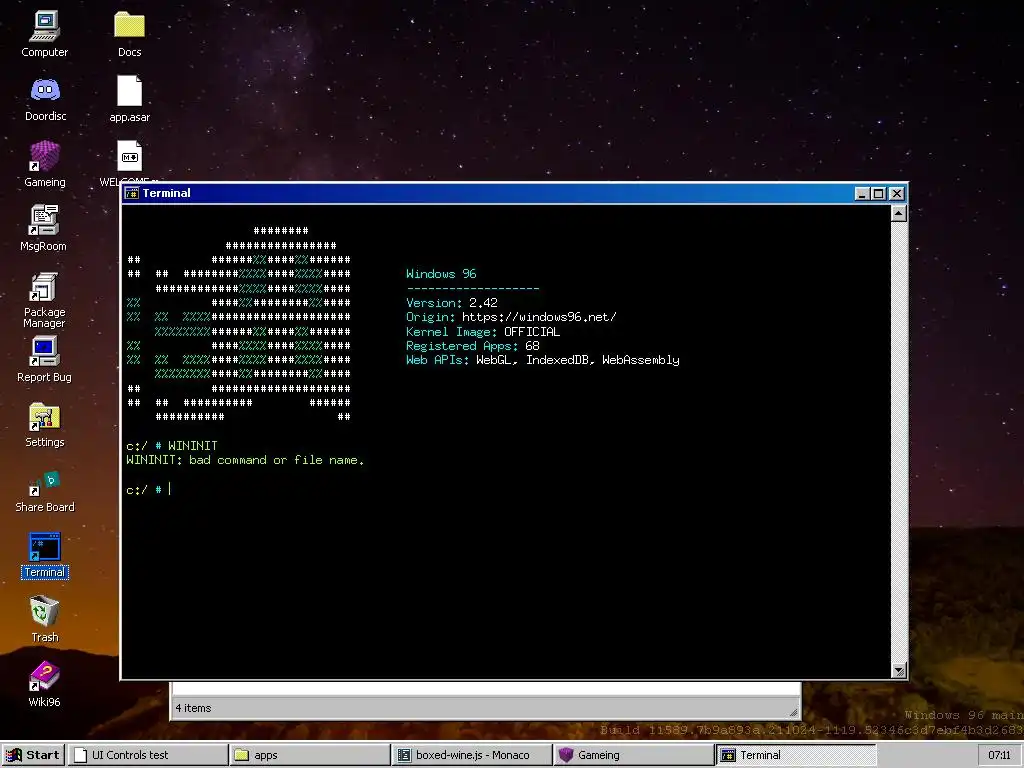The height and width of the screenshot is (768, 1024).
Task: Open the Computer desktop icon
Action: tap(44, 34)
